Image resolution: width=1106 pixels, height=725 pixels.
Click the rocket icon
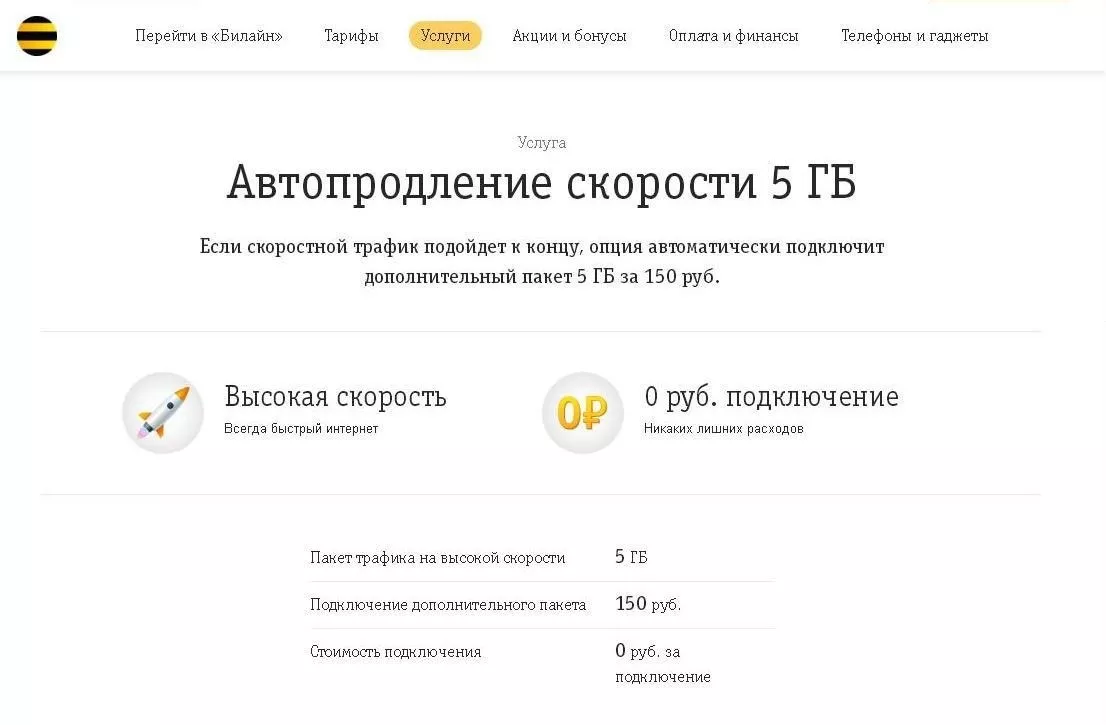pos(163,413)
